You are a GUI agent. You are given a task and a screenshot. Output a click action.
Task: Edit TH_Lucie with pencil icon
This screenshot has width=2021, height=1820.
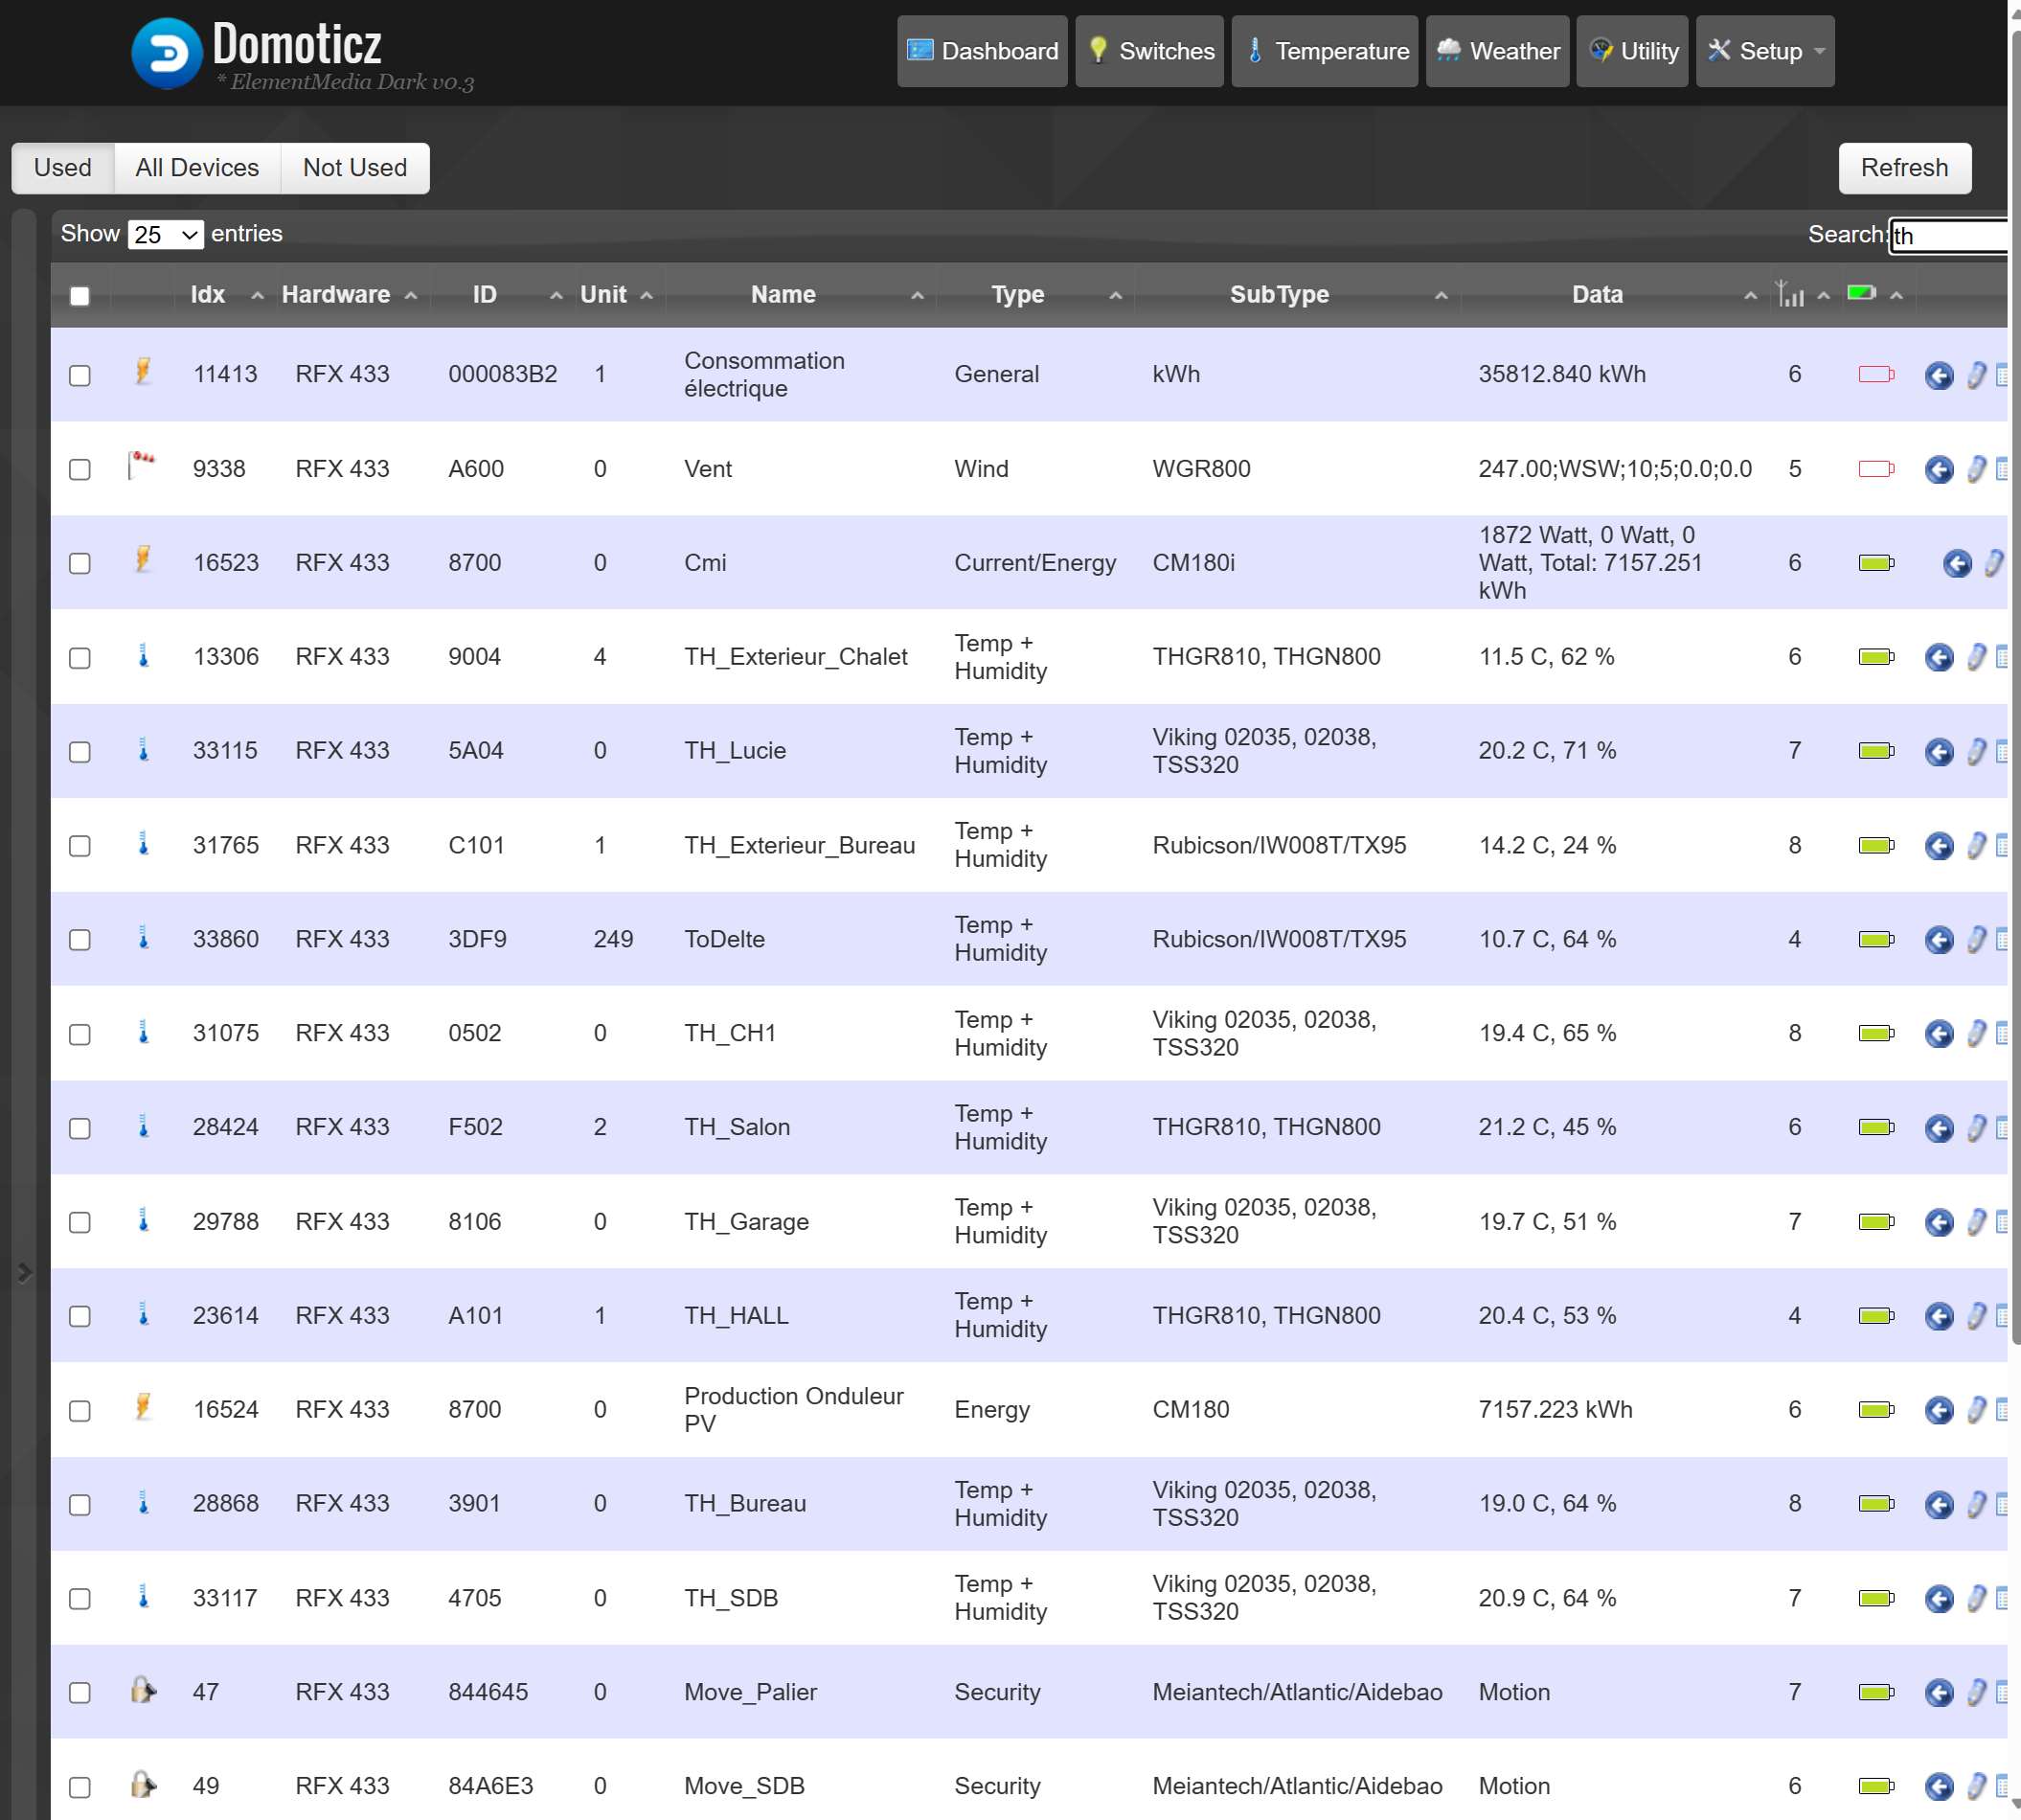click(x=1976, y=751)
